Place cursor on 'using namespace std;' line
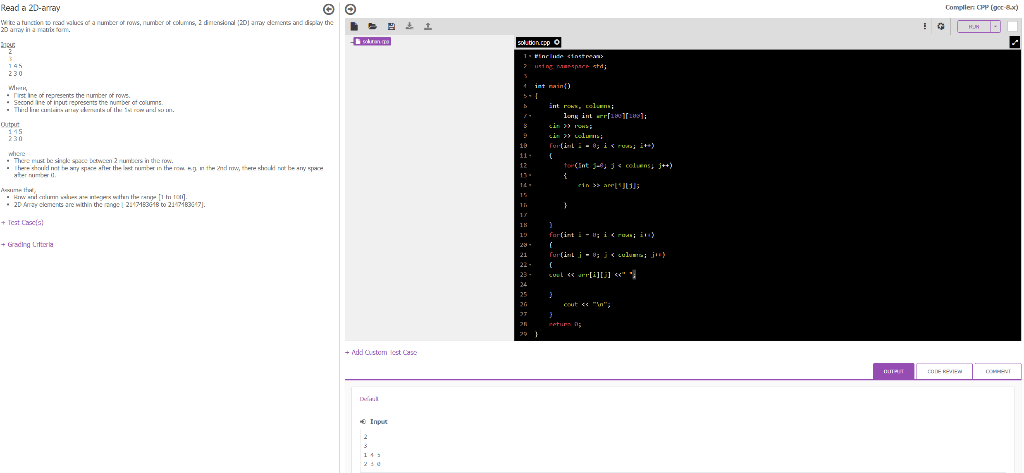 pyautogui.click(x=571, y=66)
